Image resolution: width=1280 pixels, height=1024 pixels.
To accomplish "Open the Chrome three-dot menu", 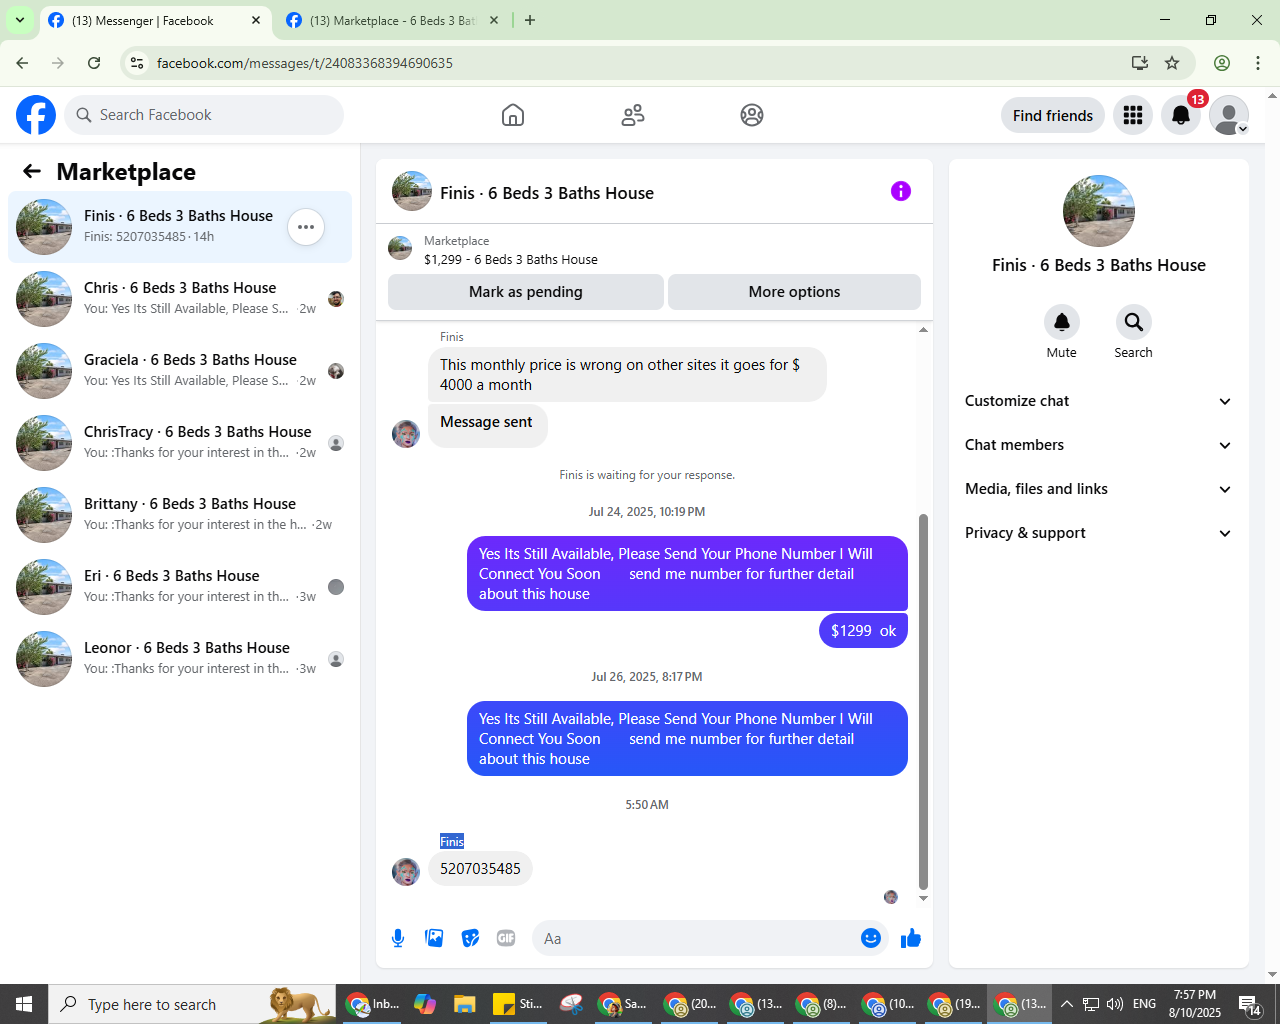I will coord(1258,63).
